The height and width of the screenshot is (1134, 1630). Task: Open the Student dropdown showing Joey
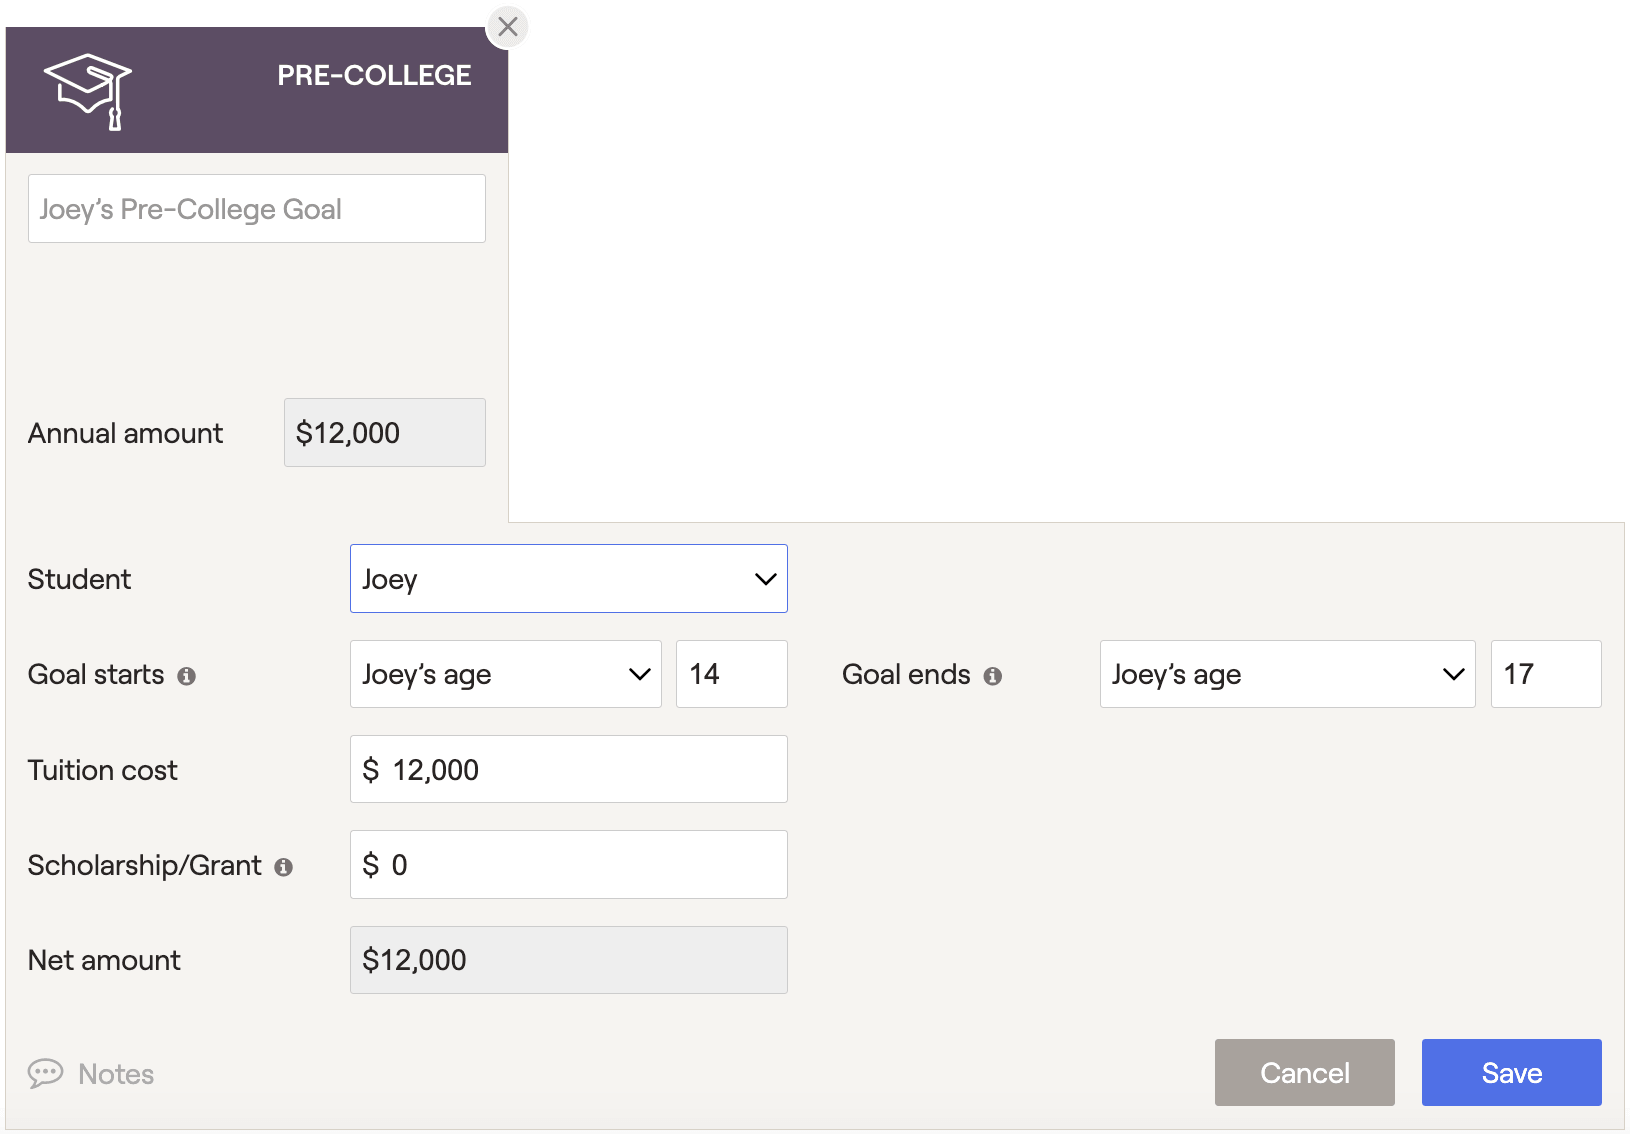569,579
